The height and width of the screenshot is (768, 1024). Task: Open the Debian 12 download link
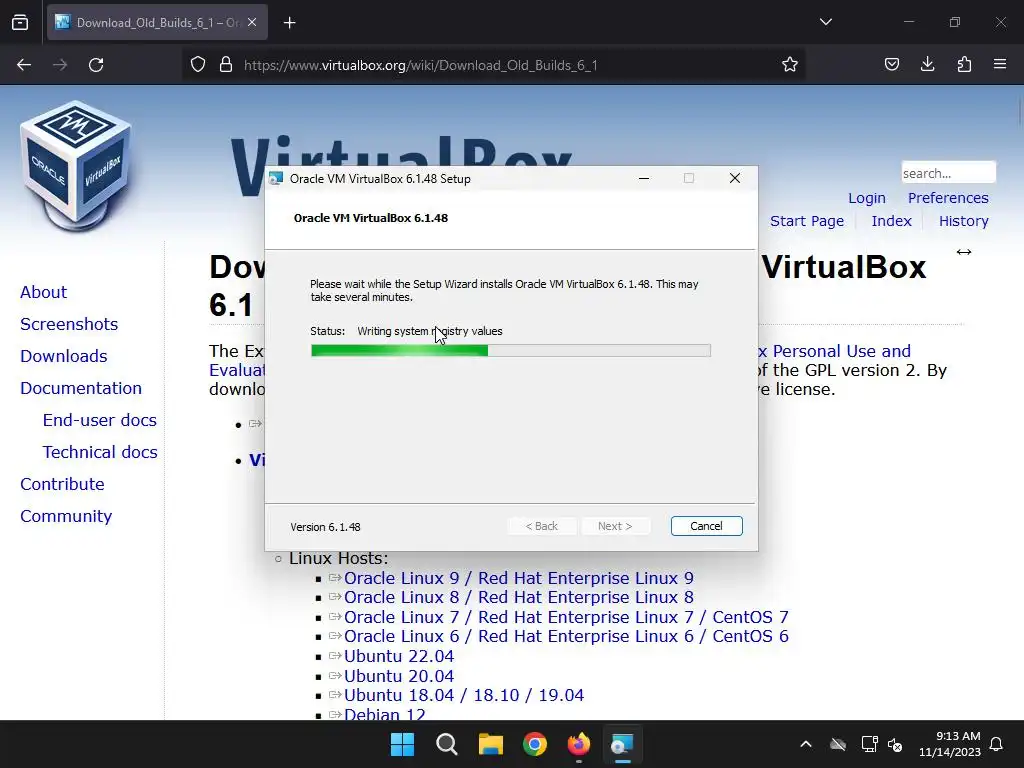[x=385, y=714]
